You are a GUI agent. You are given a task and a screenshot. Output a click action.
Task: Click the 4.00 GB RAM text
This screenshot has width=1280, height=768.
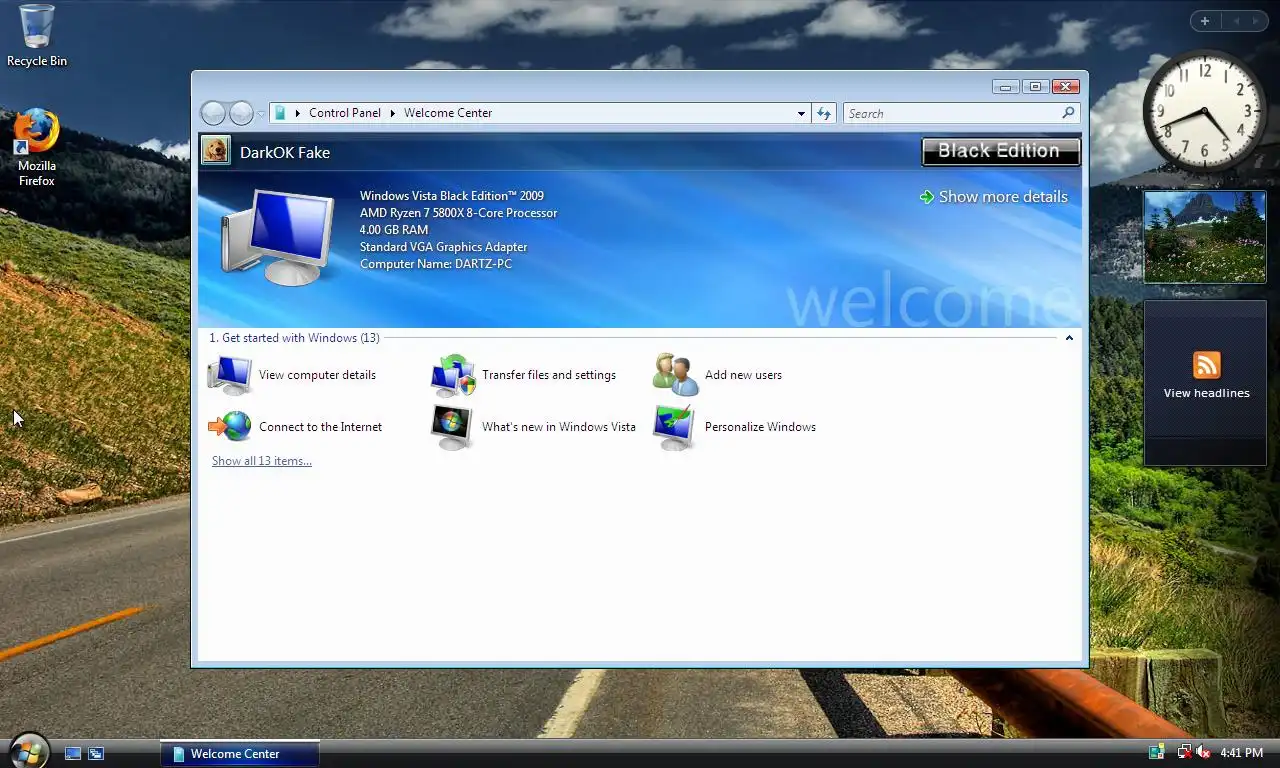pos(394,230)
